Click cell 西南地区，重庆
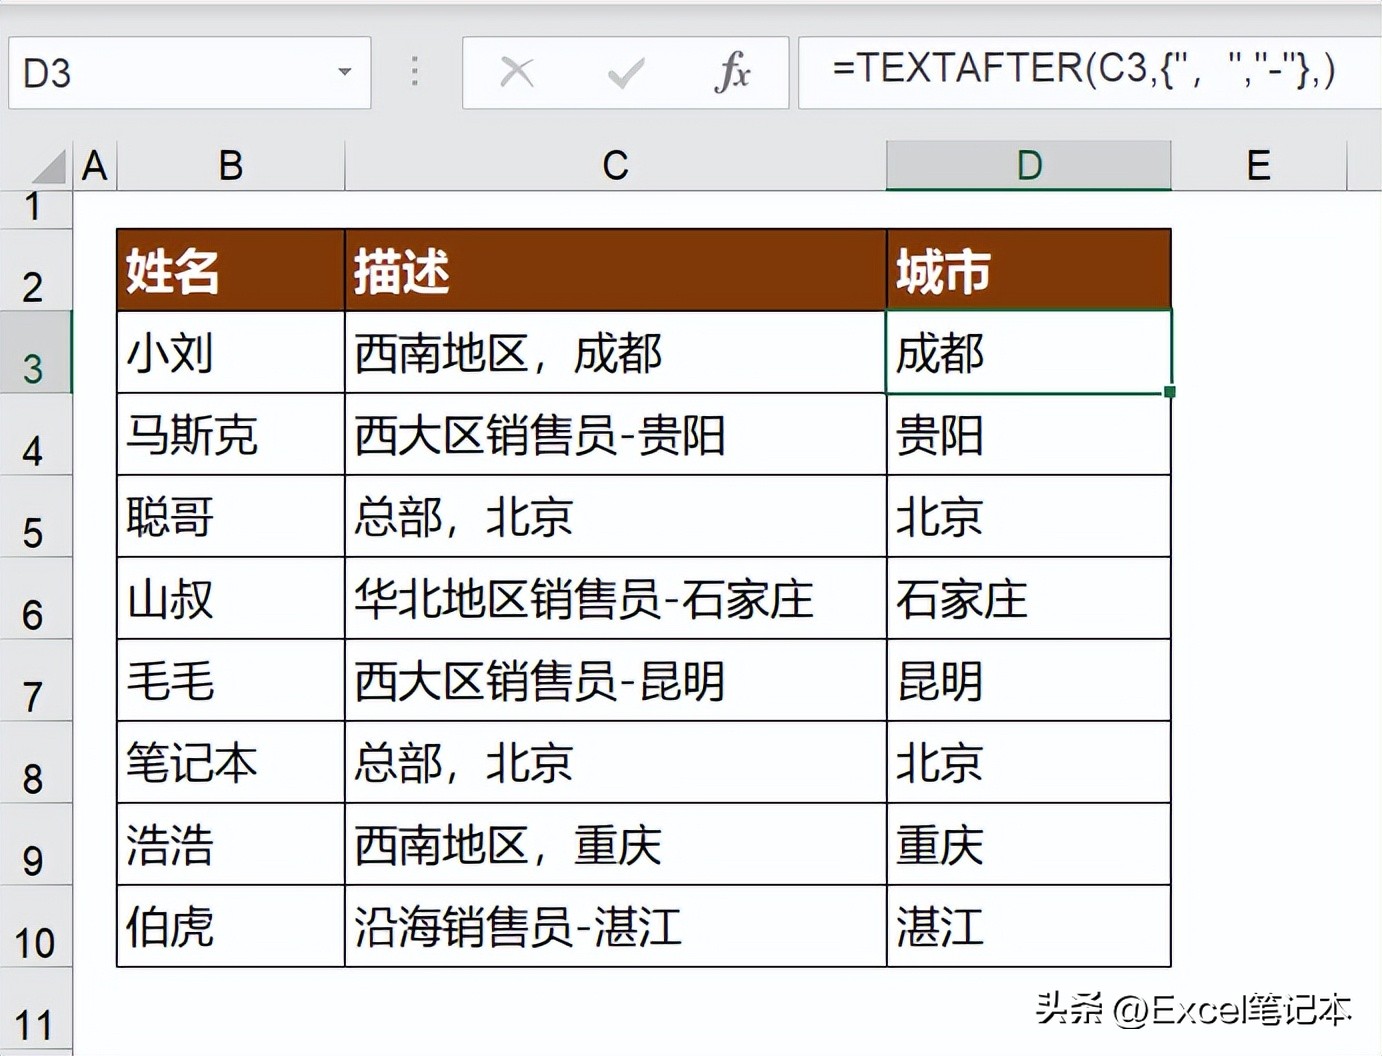Screen dimensions: 1382x1056 coord(615,844)
